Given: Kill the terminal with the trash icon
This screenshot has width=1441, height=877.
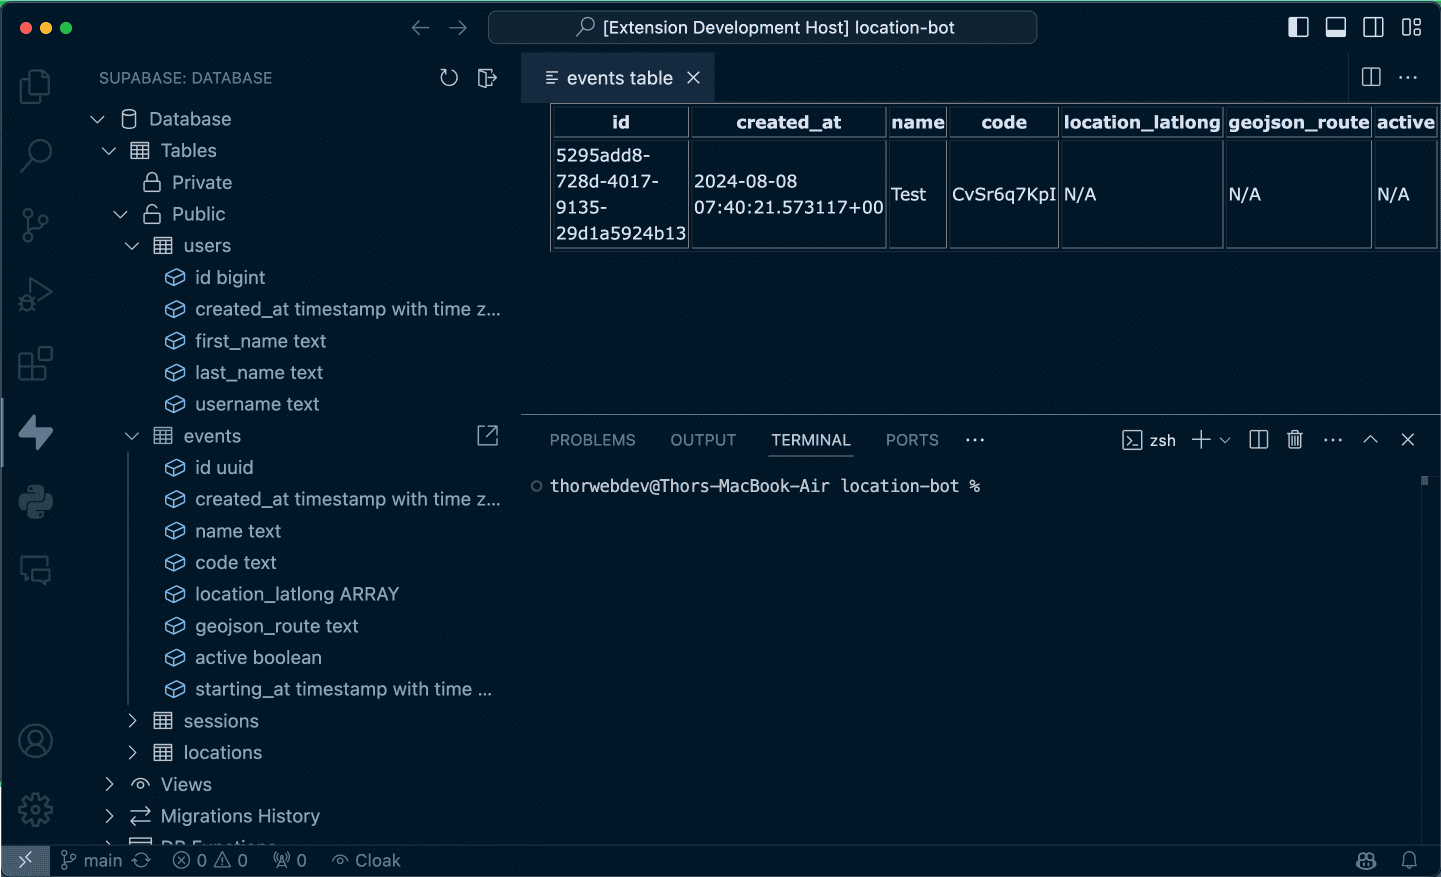Looking at the screenshot, I should [x=1294, y=439].
